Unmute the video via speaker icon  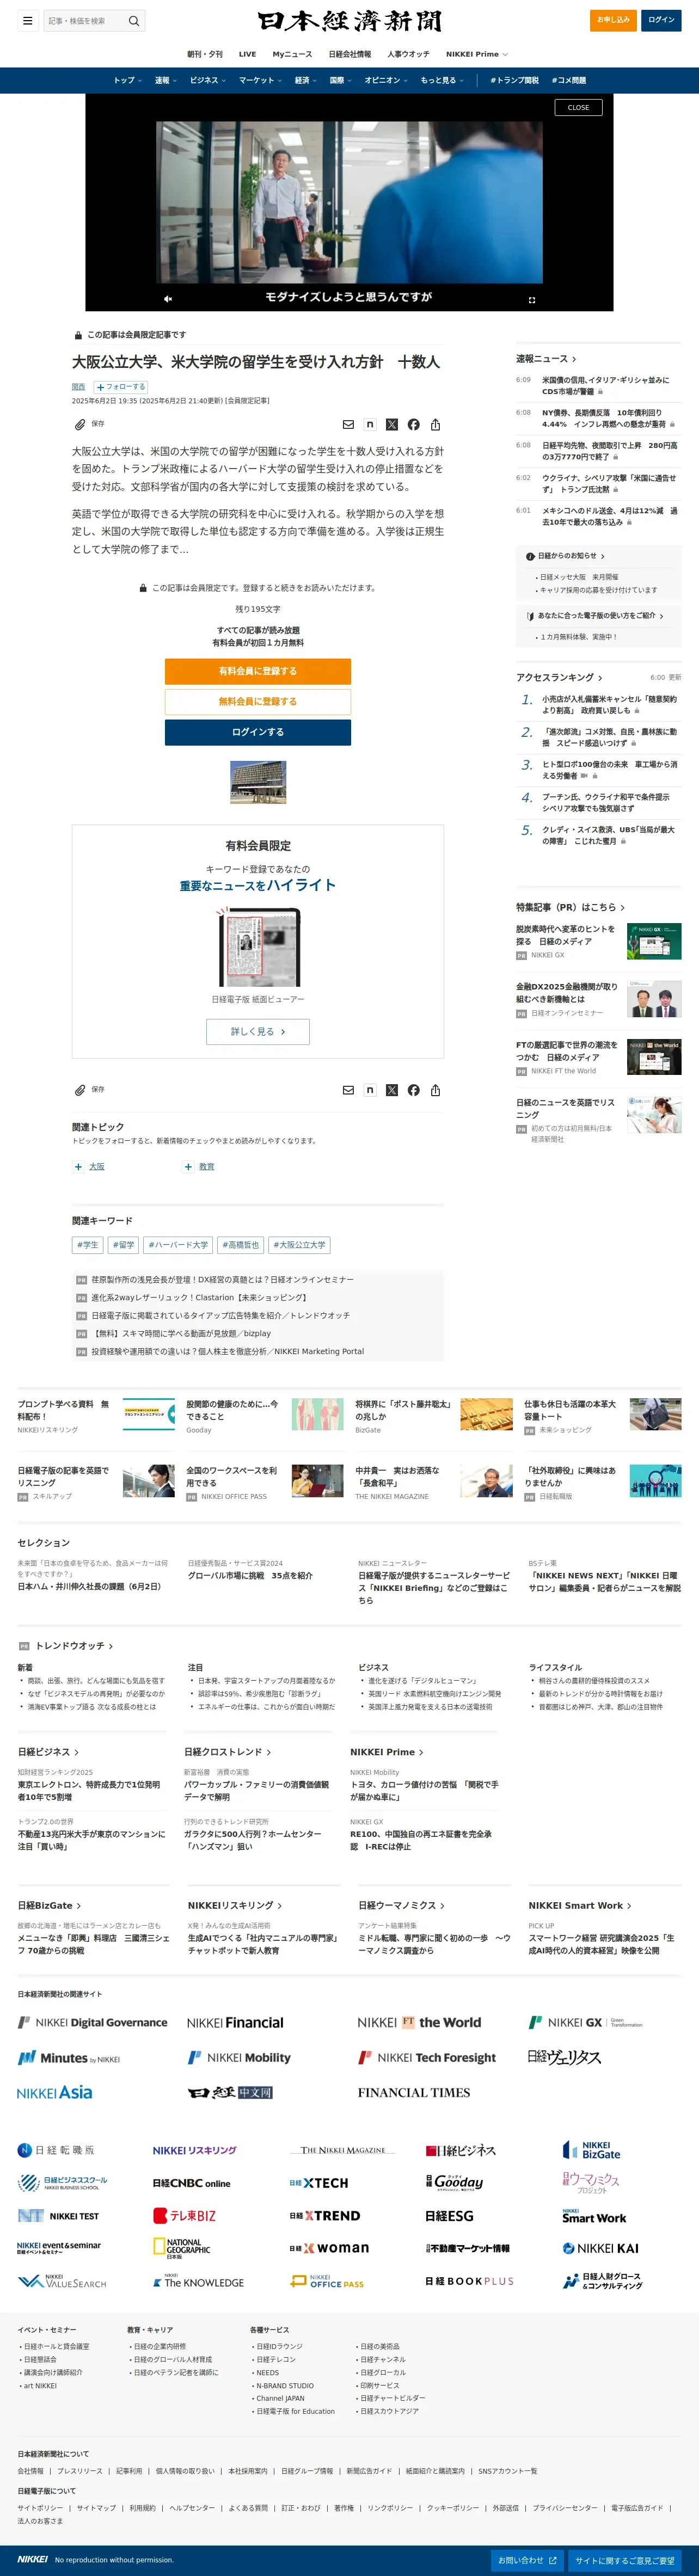(x=168, y=299)
